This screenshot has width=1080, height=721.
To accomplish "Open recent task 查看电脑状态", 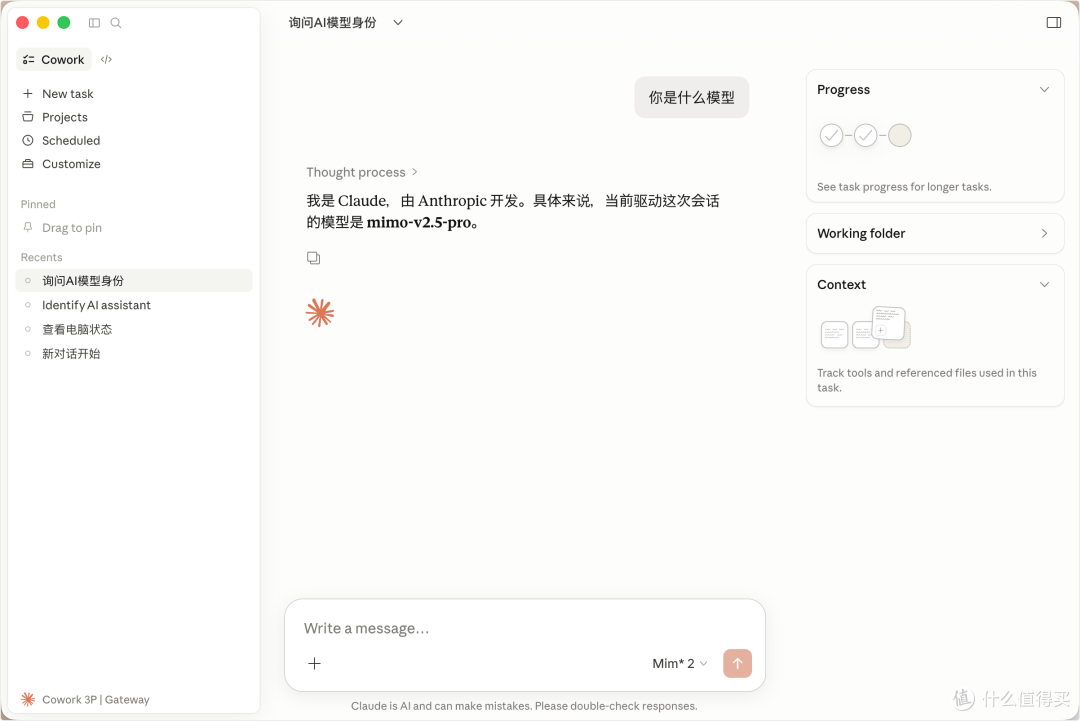I will [x=134, y=329].
